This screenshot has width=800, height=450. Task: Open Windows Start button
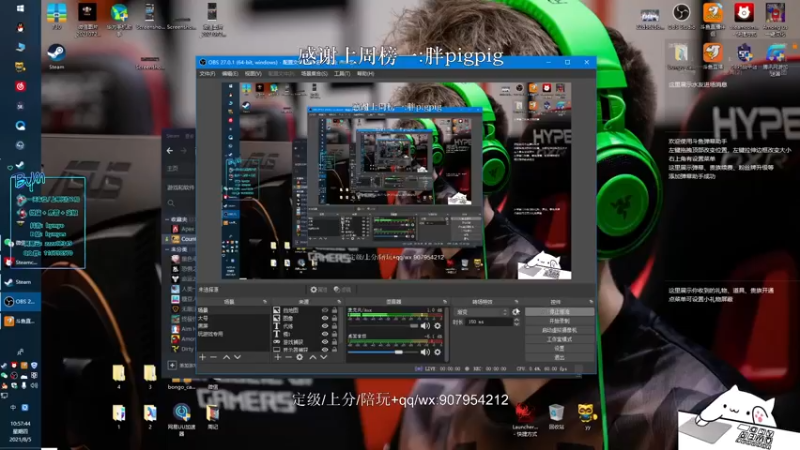click(x=20, y=8)
